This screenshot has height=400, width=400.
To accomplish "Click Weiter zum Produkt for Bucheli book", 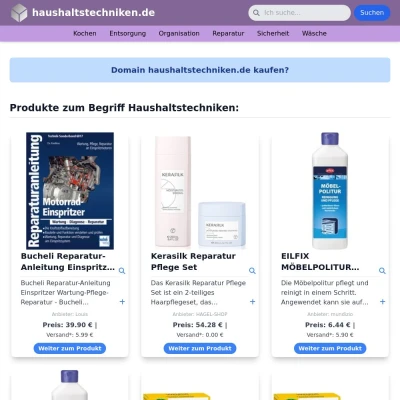I will tap(70, 348).
